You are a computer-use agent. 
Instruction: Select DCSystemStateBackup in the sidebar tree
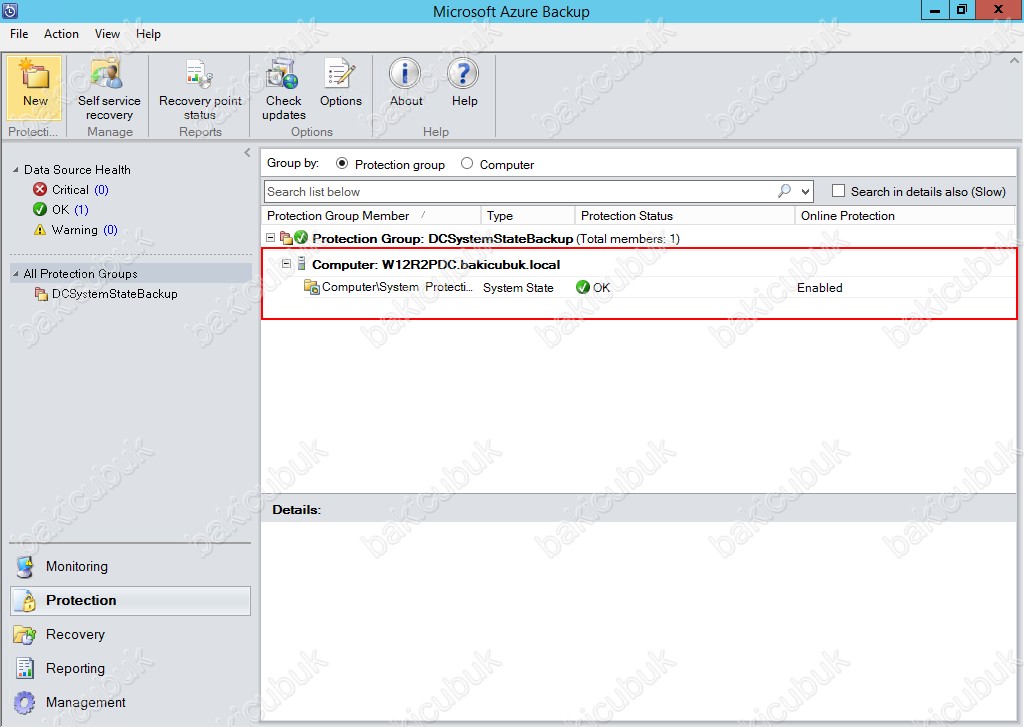(x=114, y=294)
